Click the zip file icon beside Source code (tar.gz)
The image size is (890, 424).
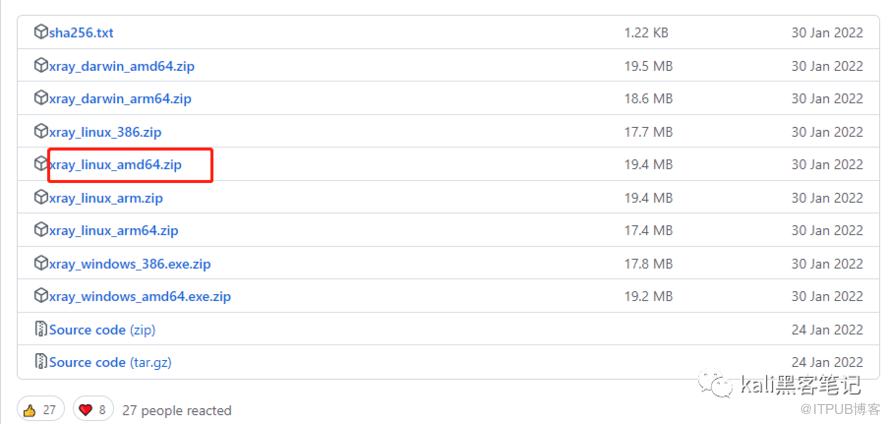[41, 362]
